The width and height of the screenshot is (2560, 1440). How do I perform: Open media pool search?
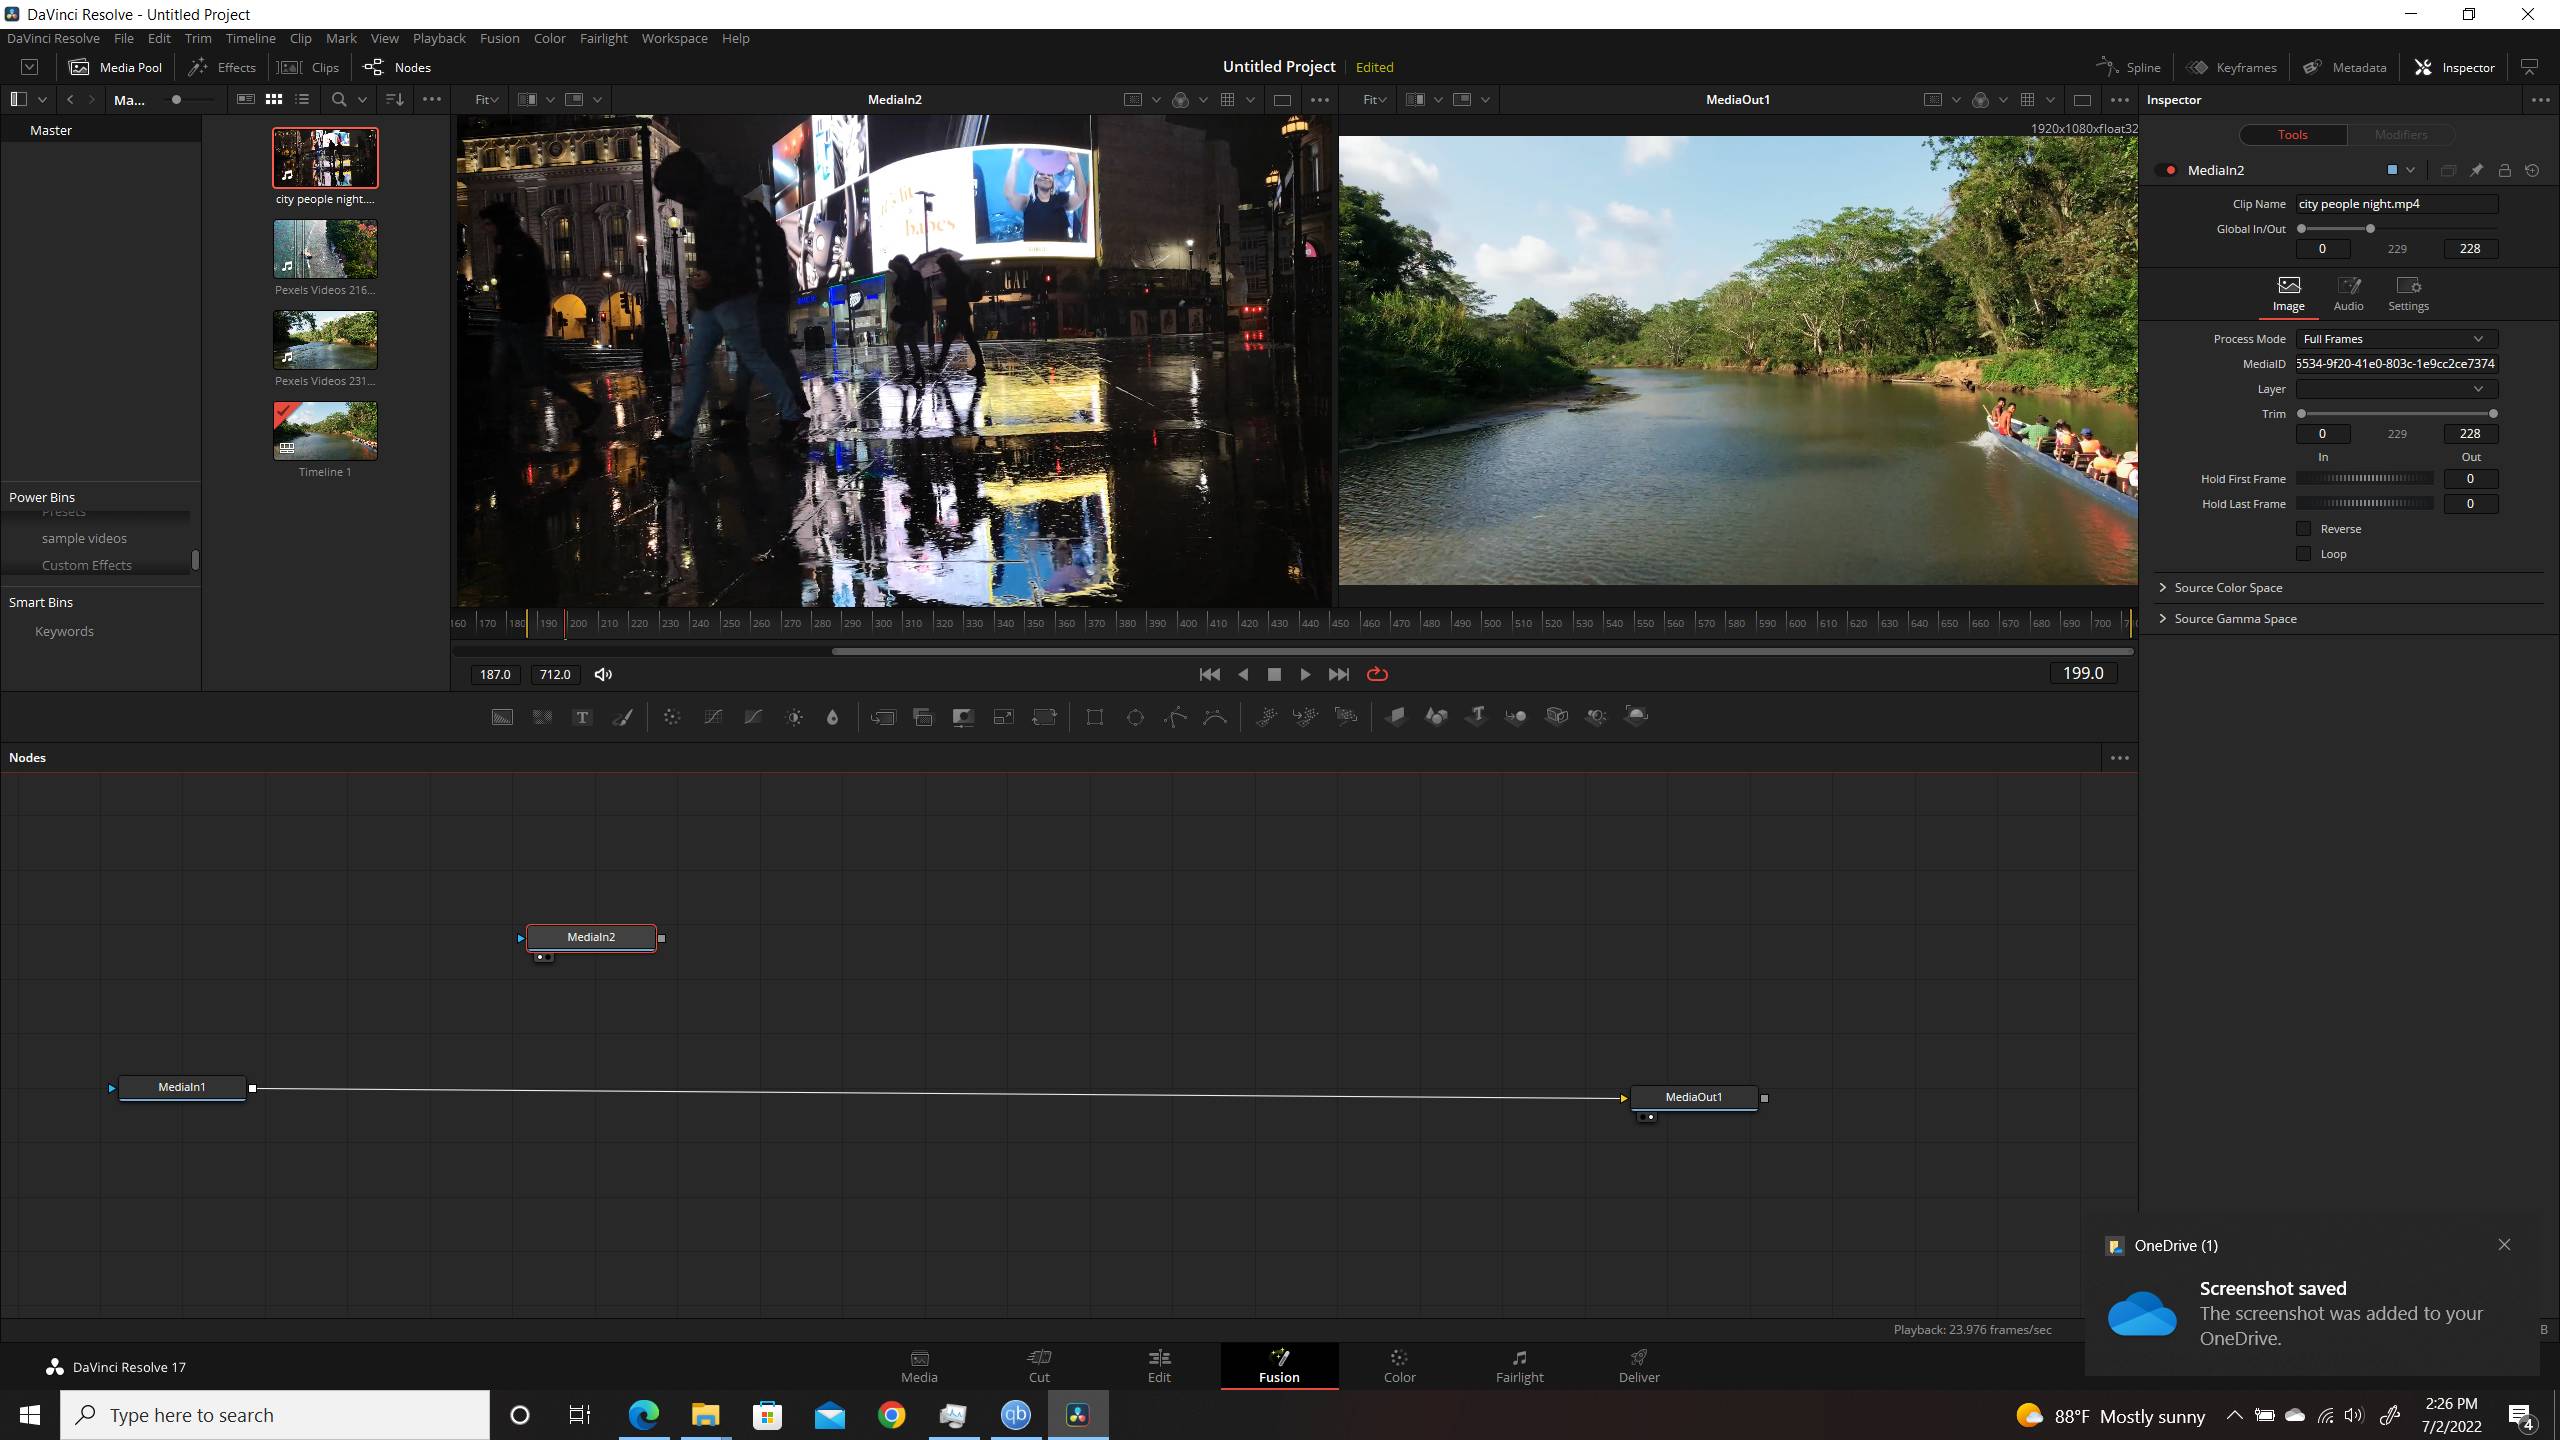tap(339, 99)
